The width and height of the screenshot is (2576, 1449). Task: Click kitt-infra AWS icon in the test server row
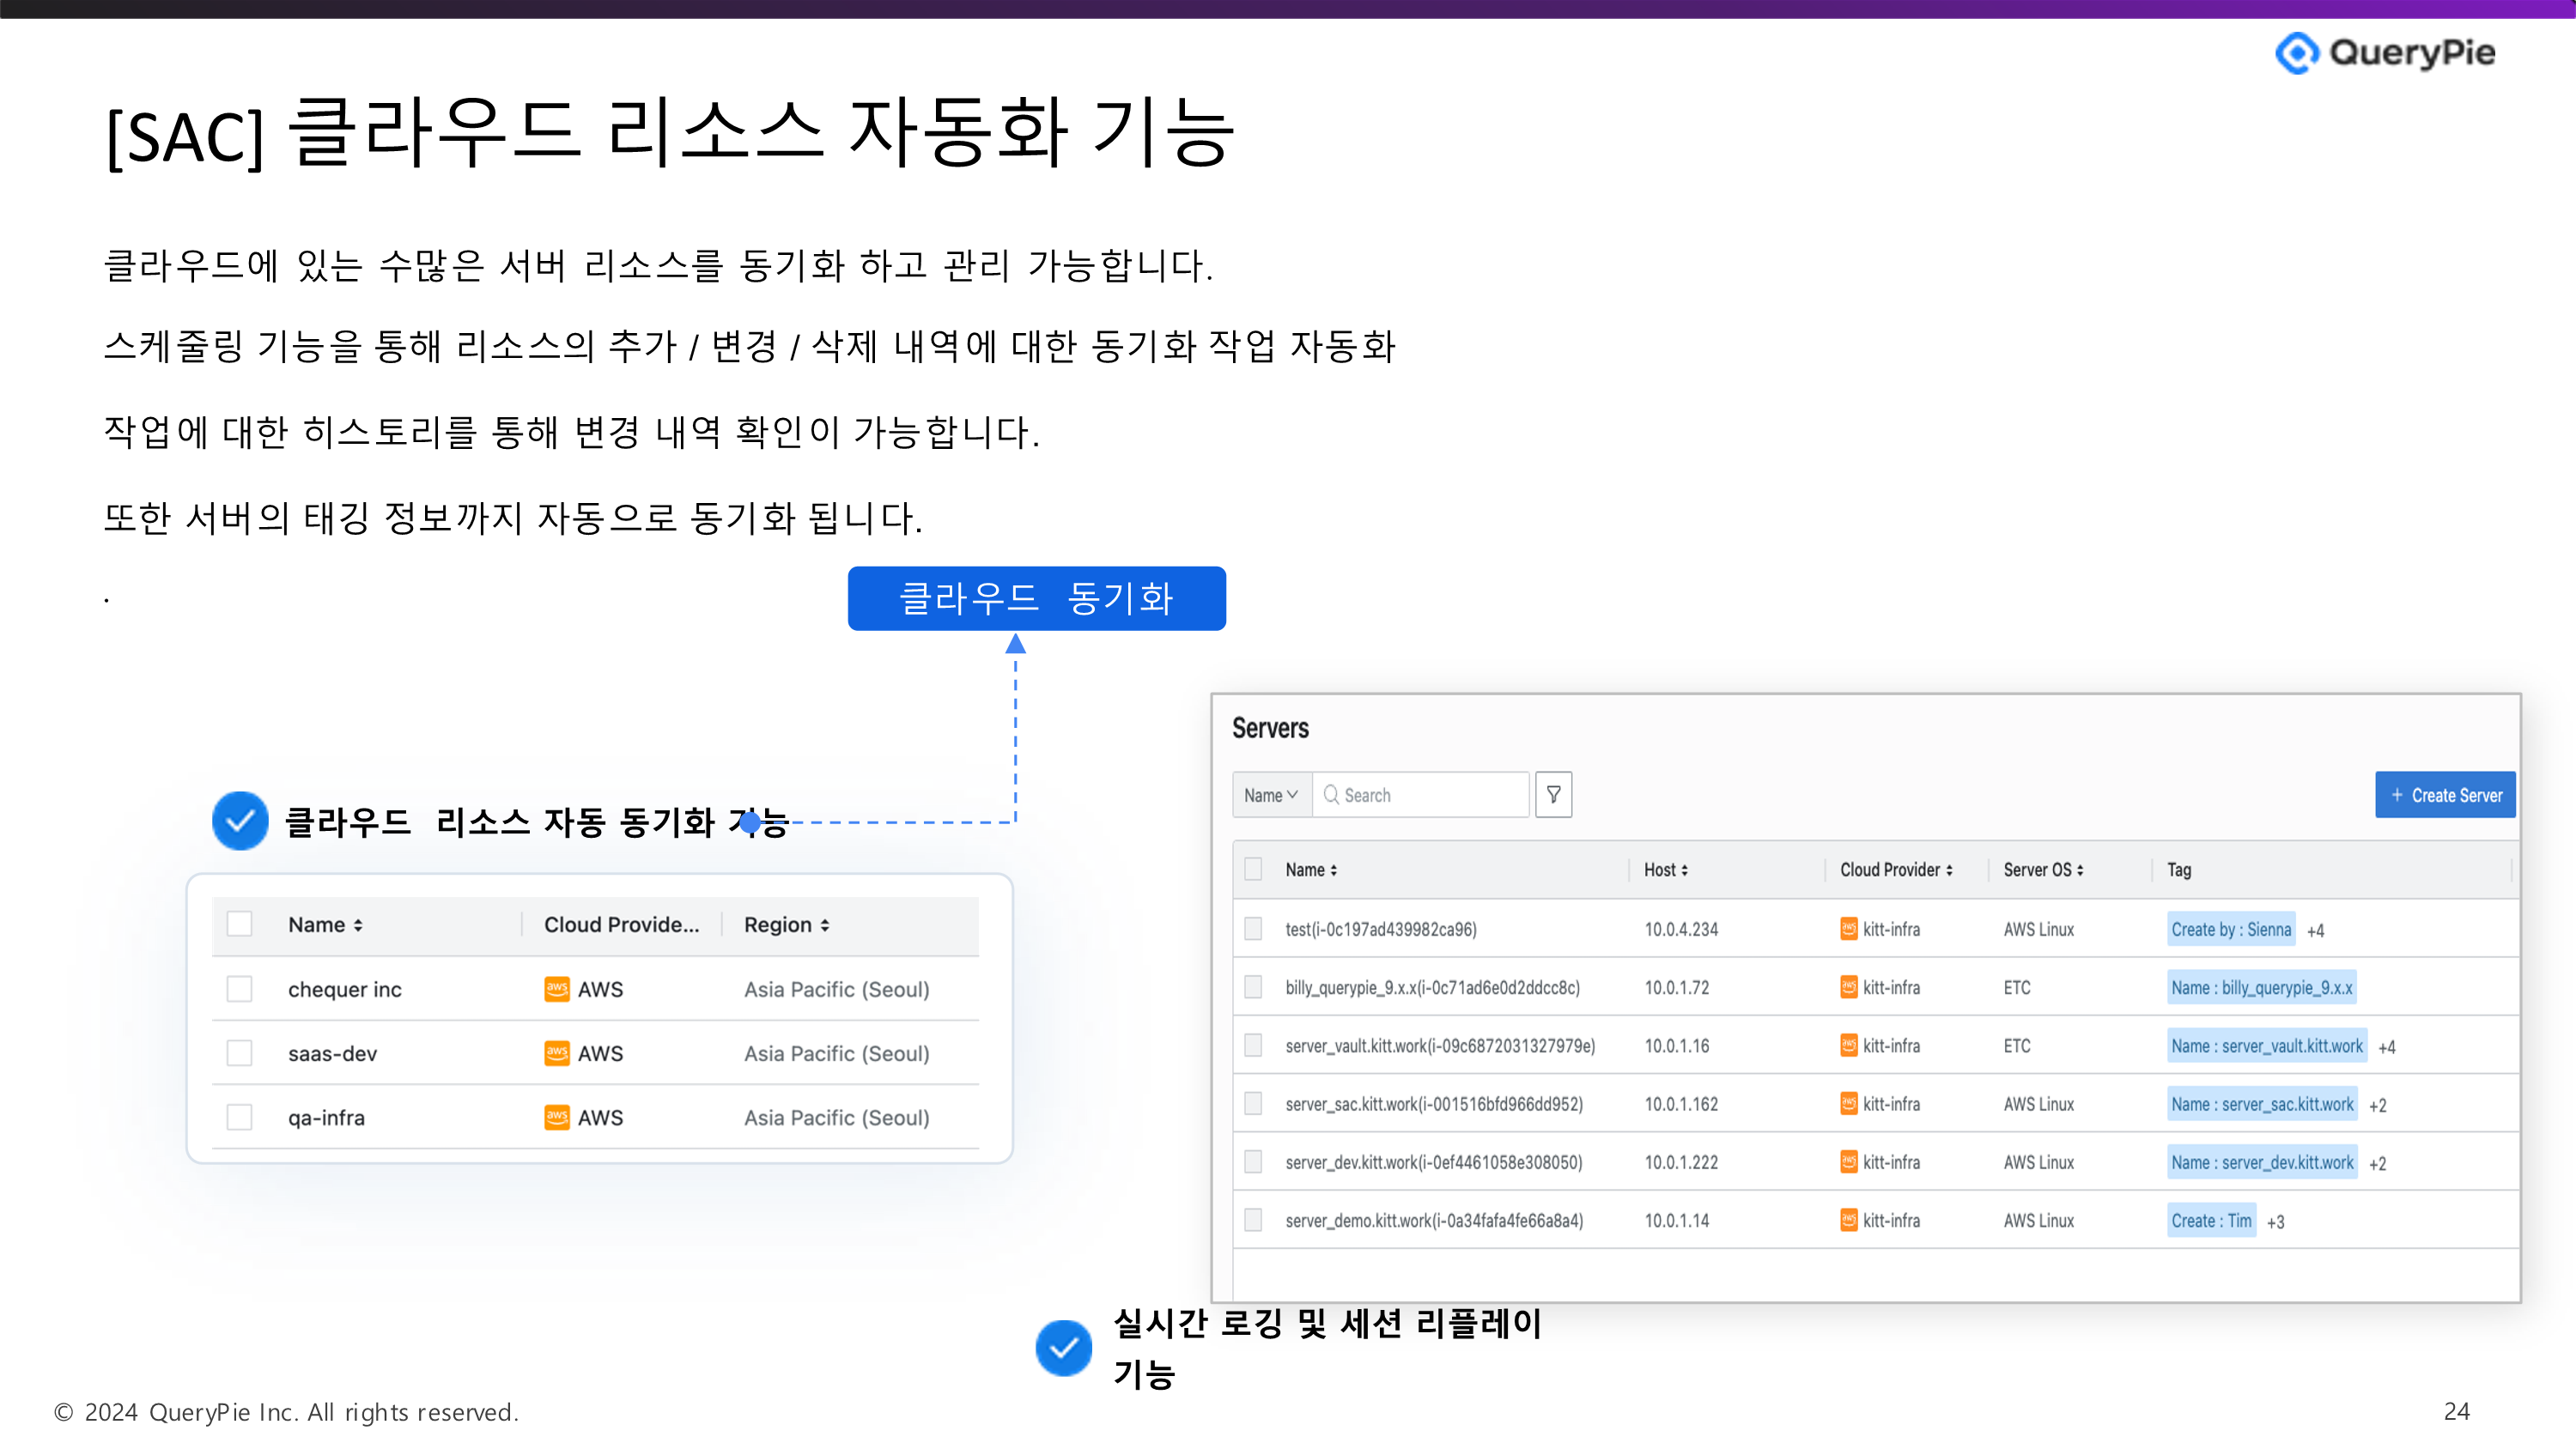(1848, 929)
